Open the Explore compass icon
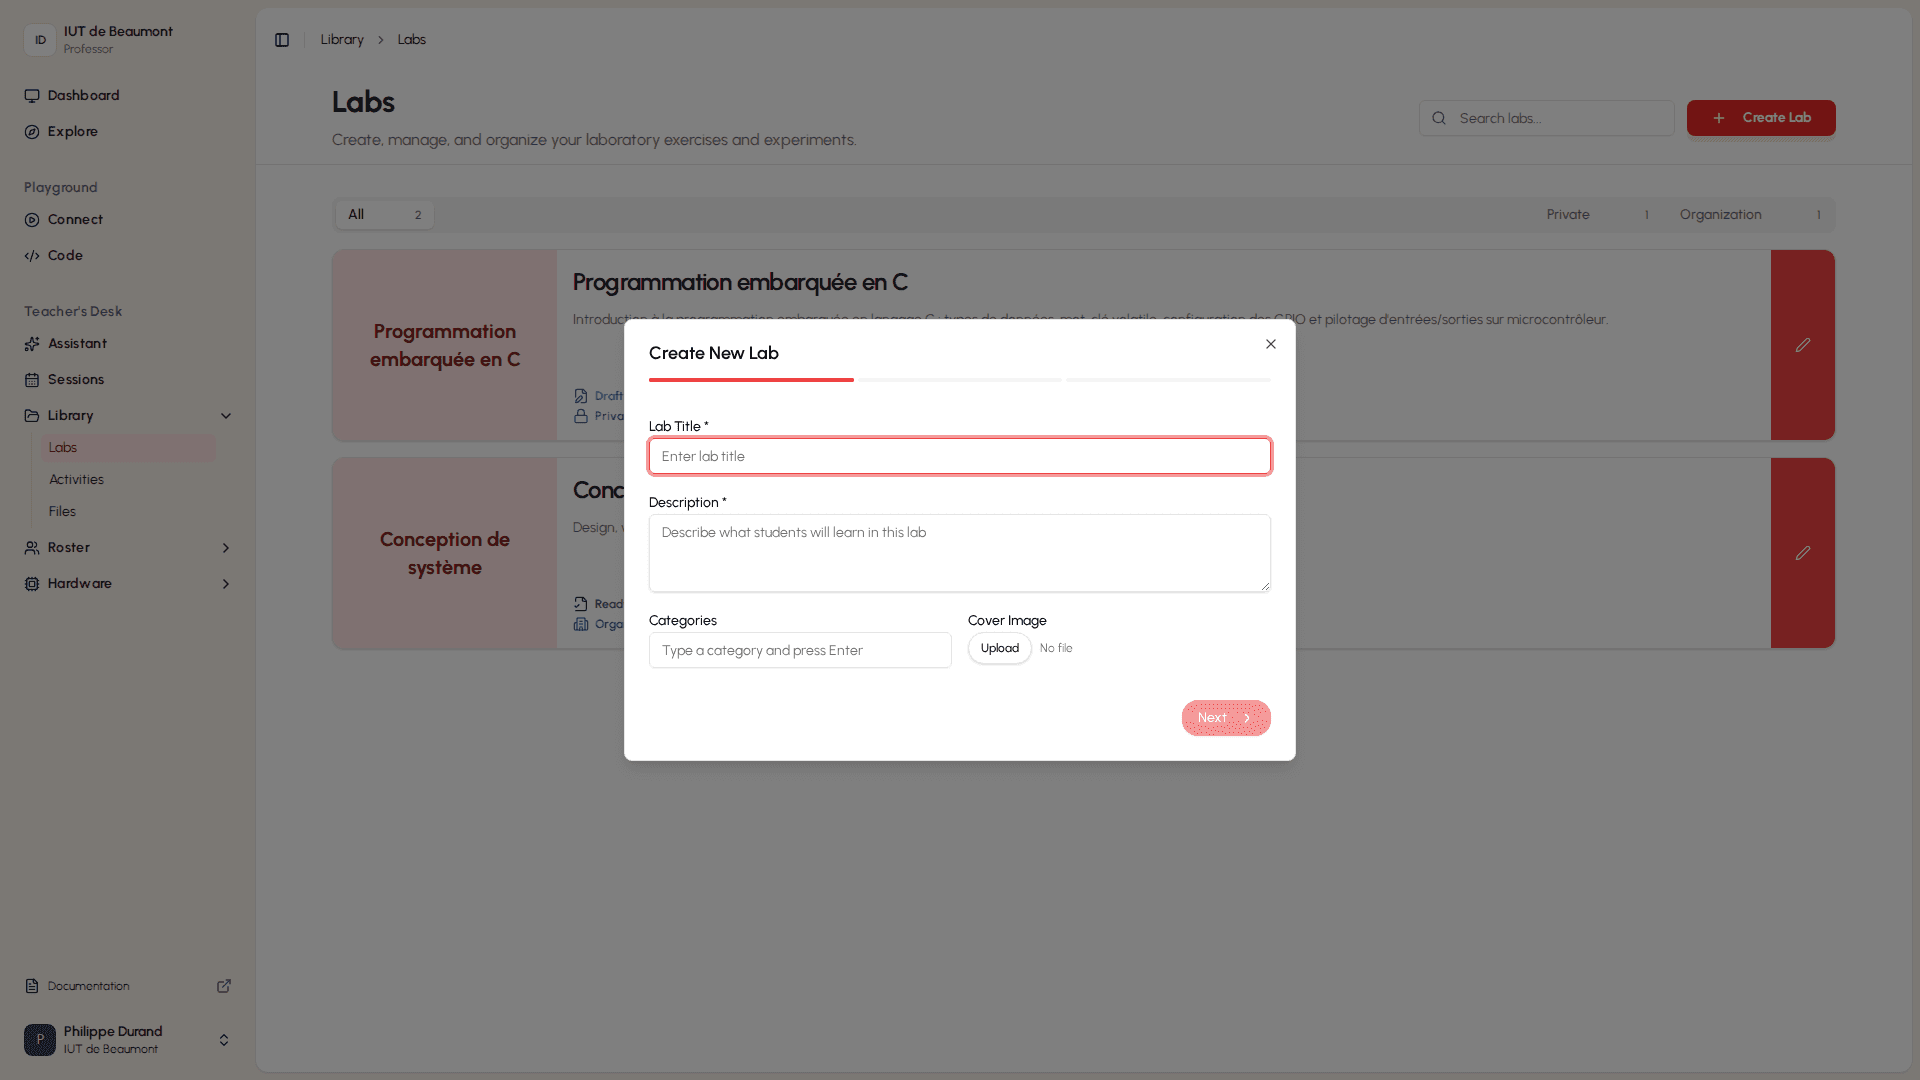The width and height of the screenshot is (1920, 1080). (x=32, y=132)
